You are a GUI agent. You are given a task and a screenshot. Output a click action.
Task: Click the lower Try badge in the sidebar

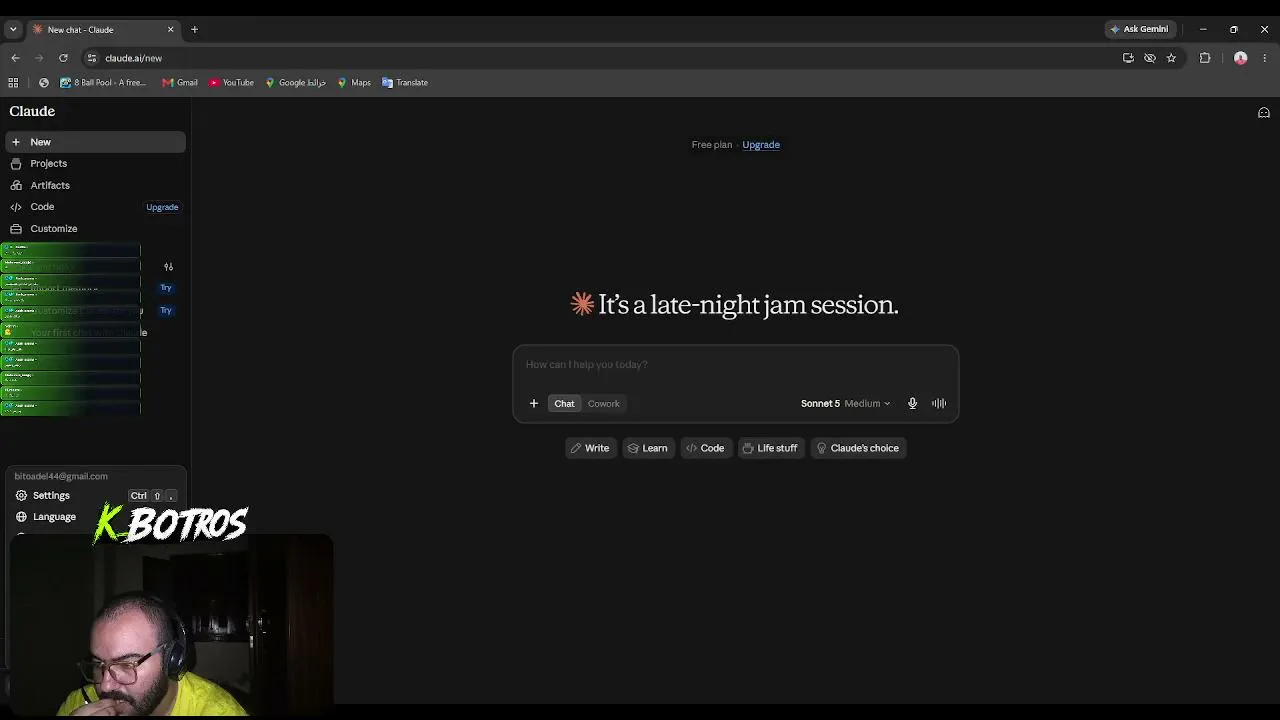point(166,310)
